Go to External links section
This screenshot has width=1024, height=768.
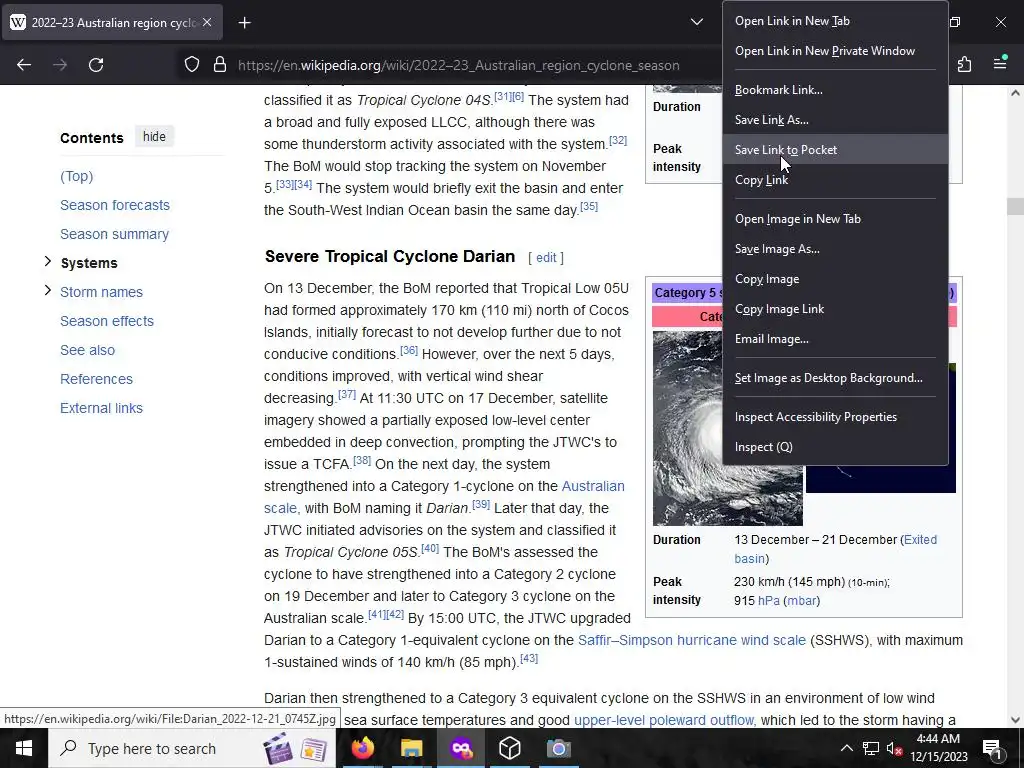click(x=101, y=408)
